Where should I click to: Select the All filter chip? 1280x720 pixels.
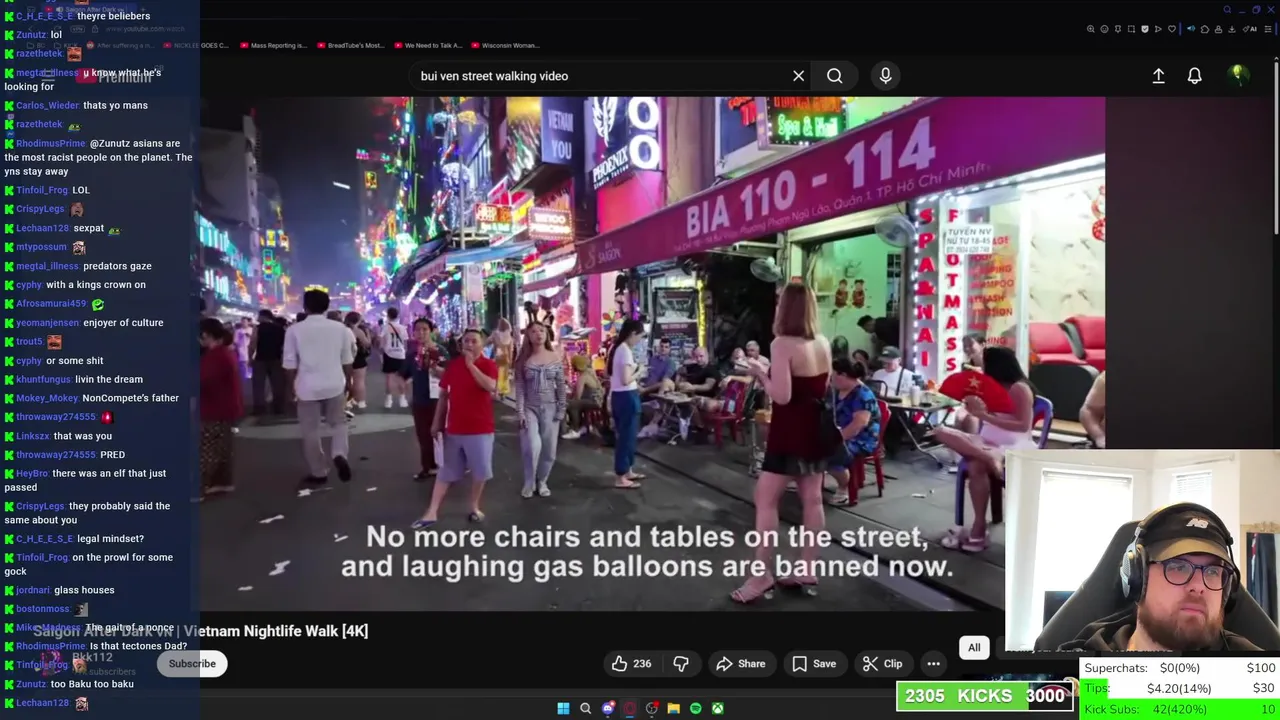click(x=974, y=647)
